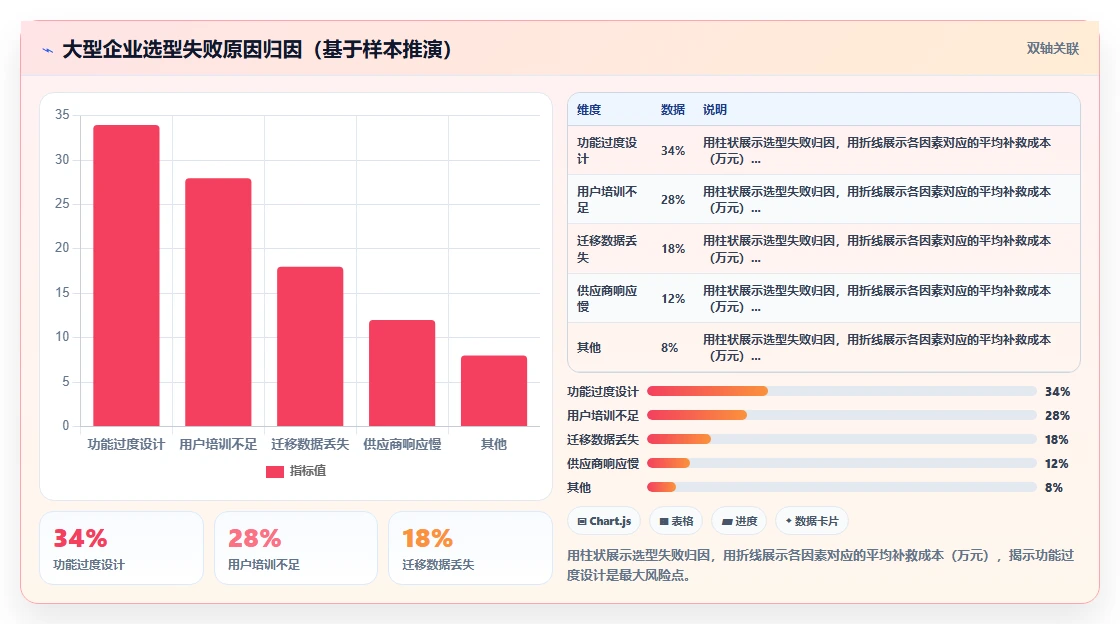1120x624 pixels.
Task: Click the 功能过度设计 bar in chart
Action: coord(126,276)
